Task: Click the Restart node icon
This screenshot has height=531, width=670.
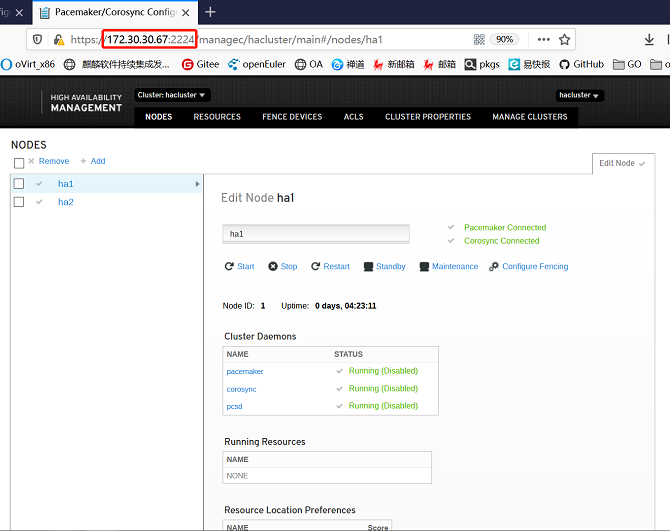Action: tap(316, 267)
